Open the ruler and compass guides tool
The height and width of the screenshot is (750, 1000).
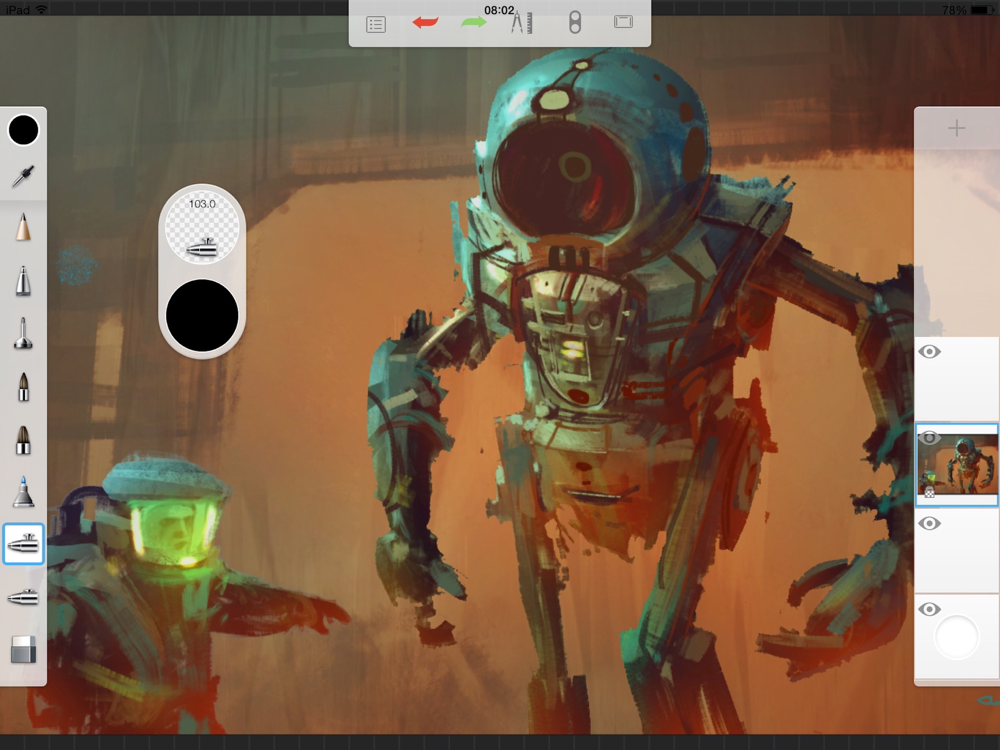(x=522, y=23)
